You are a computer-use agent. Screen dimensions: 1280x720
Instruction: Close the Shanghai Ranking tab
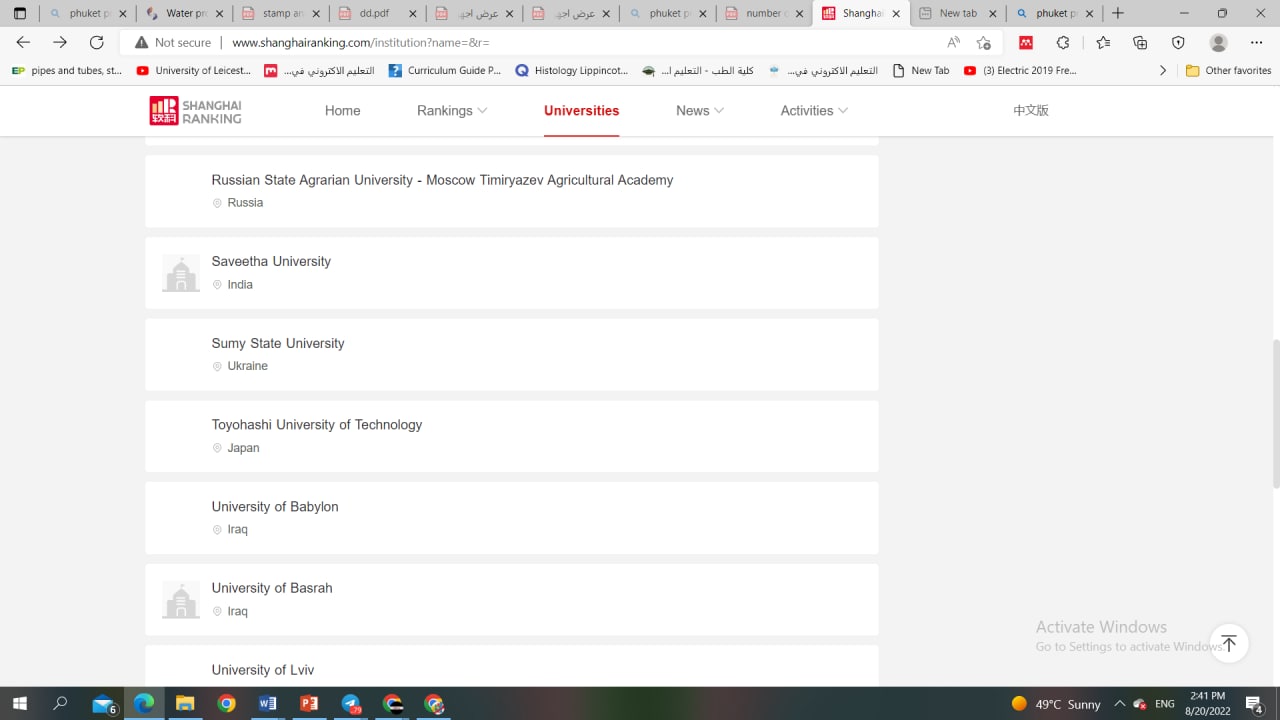(x=896, y=13)
